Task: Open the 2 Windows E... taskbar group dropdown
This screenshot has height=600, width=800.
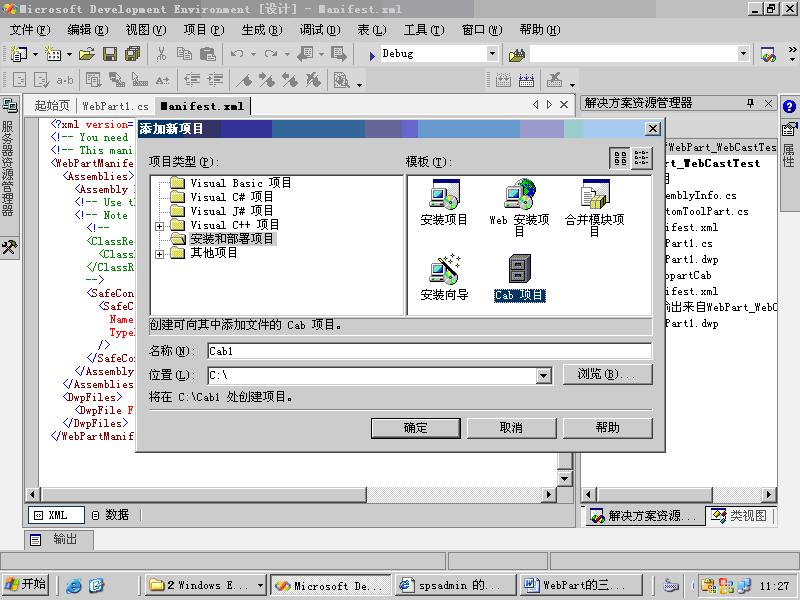Action: click(260, 585)
